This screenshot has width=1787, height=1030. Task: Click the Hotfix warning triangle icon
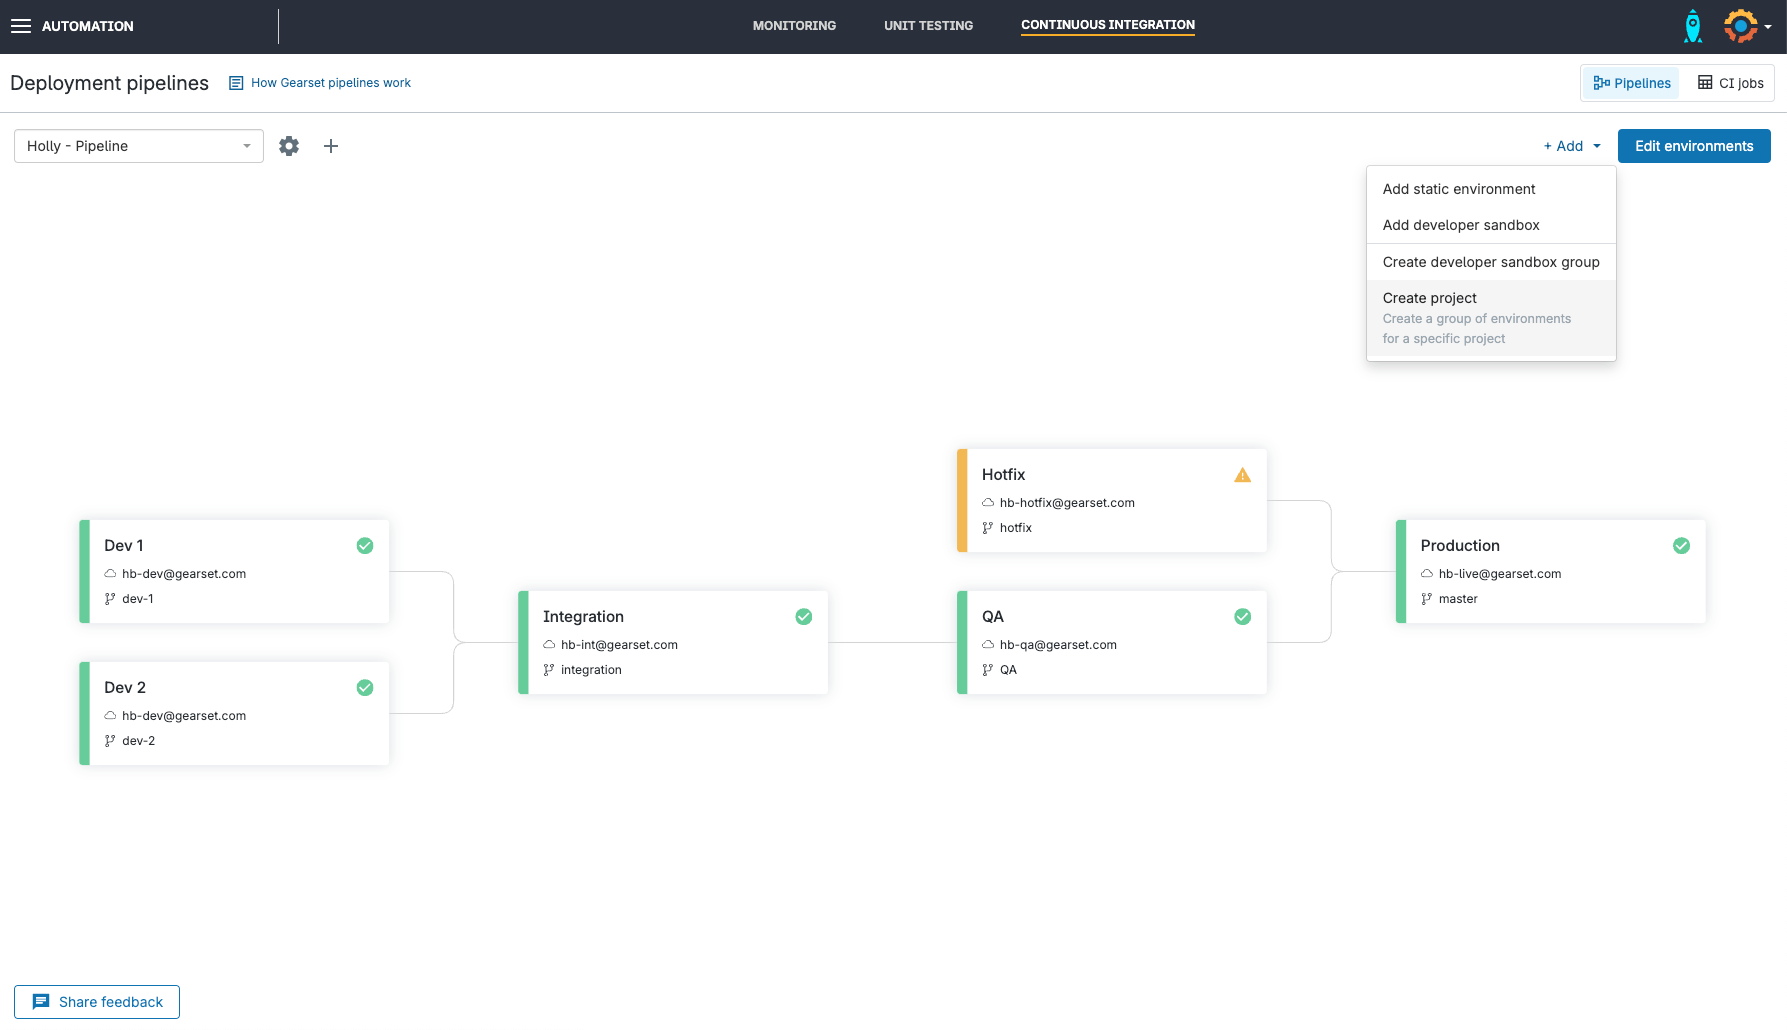[x=1242, y=475]
